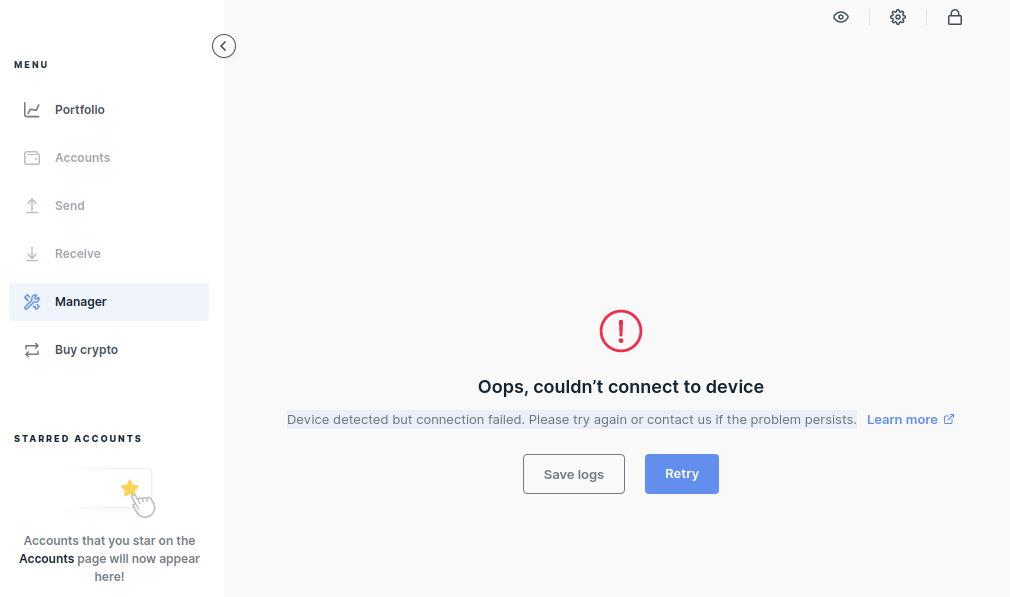Toggle balance visibility with eye icon
1010x597 pixels.
[x=841, y=17]
